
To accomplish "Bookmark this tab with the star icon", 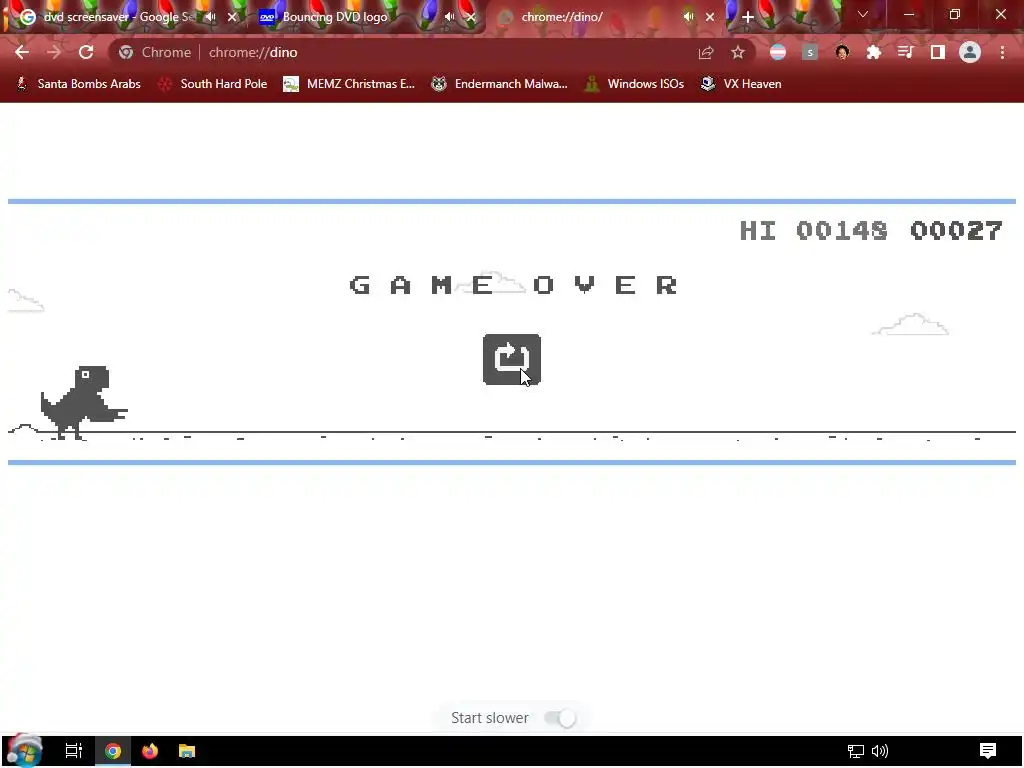I will (738, 52).
